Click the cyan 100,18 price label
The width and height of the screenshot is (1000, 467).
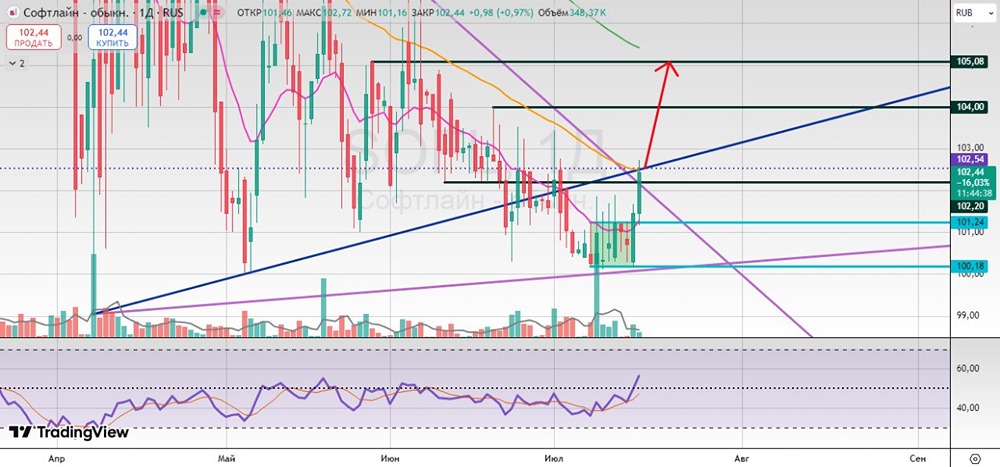point(968,265)
